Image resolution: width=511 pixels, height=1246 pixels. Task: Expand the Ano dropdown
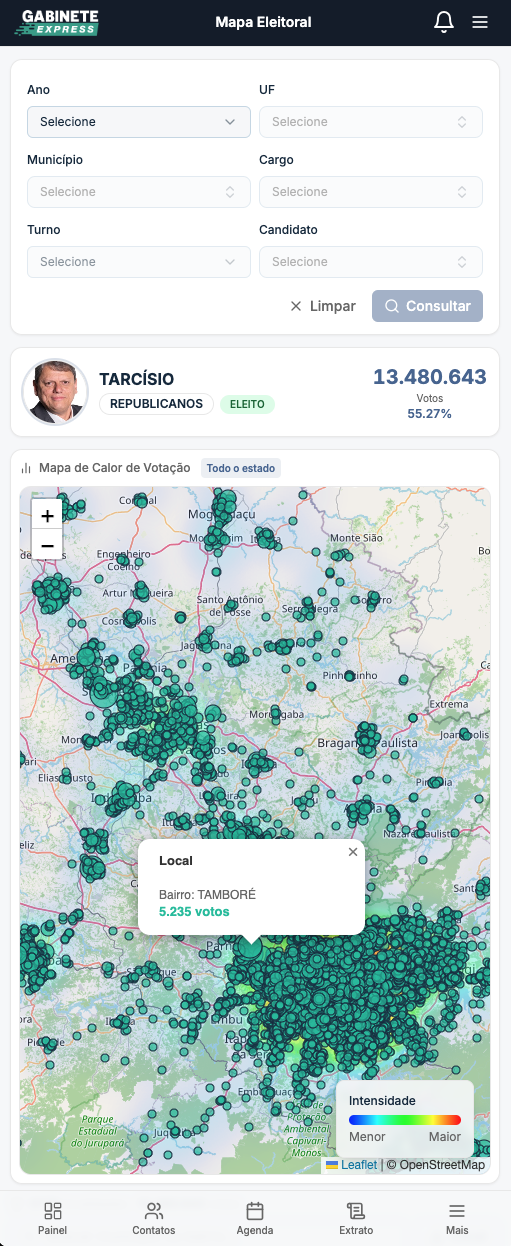coord(139,122)
